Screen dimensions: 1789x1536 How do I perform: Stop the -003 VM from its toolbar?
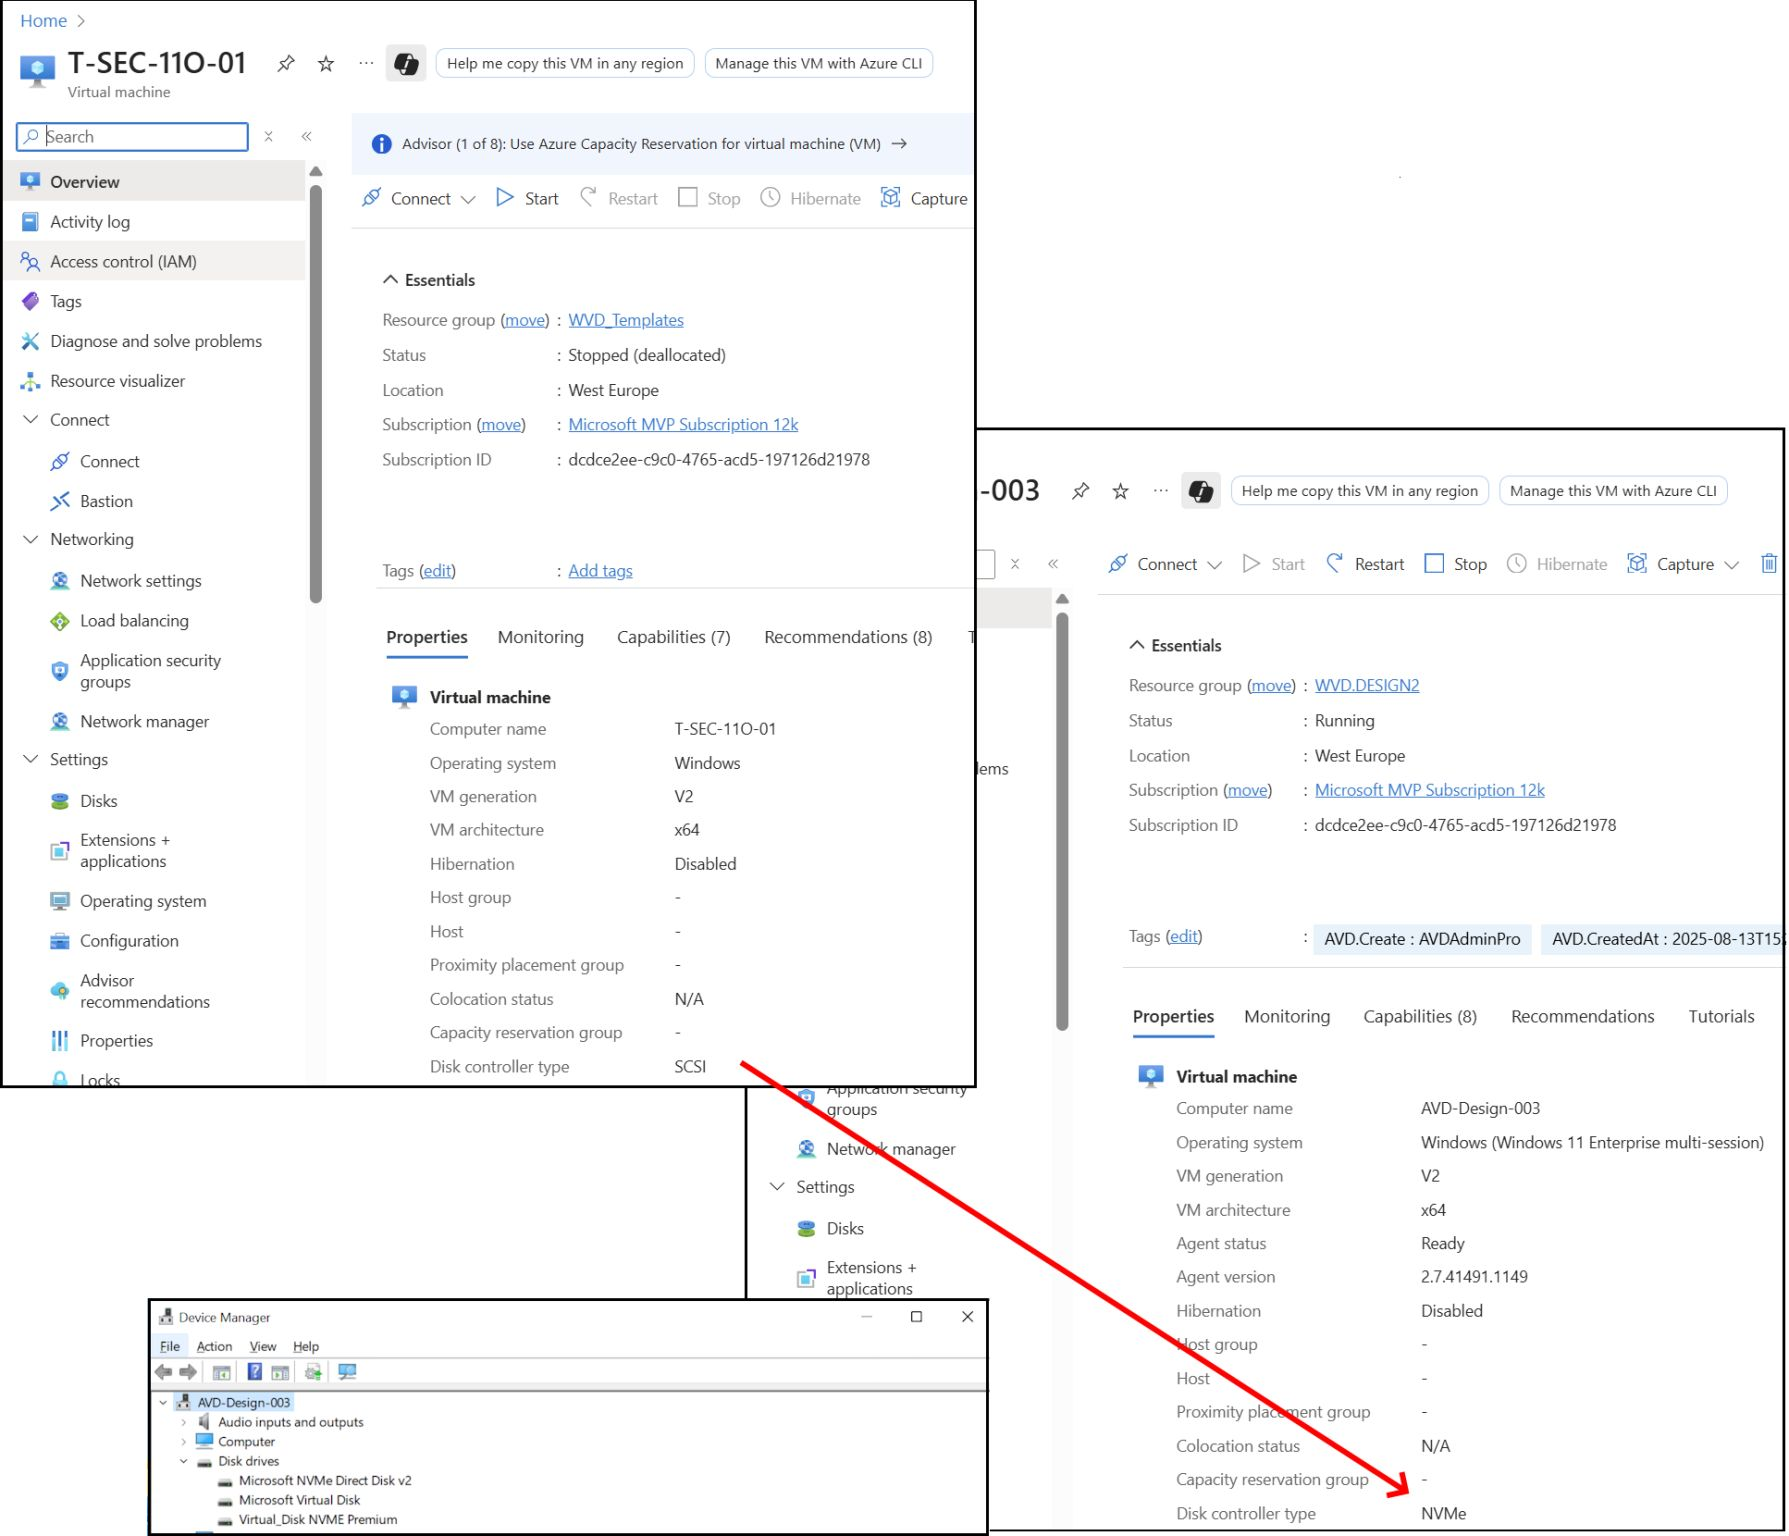(1456, 564)
